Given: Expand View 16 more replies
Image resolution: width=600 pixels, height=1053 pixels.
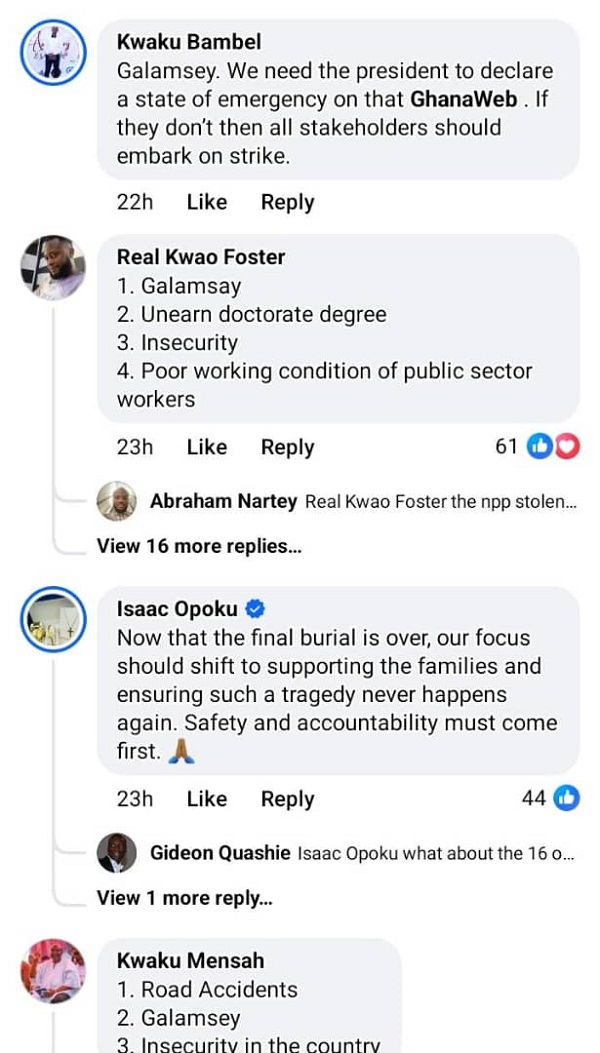Looking at the screenshot, I should click(x=199, y=546).
